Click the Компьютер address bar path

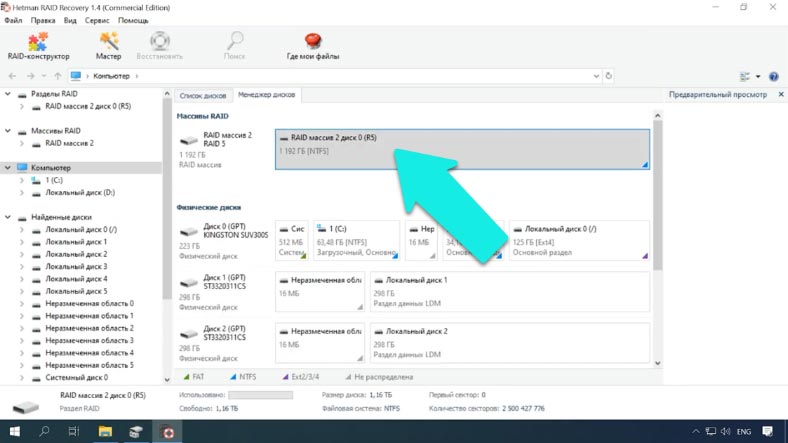pos(111,76)
